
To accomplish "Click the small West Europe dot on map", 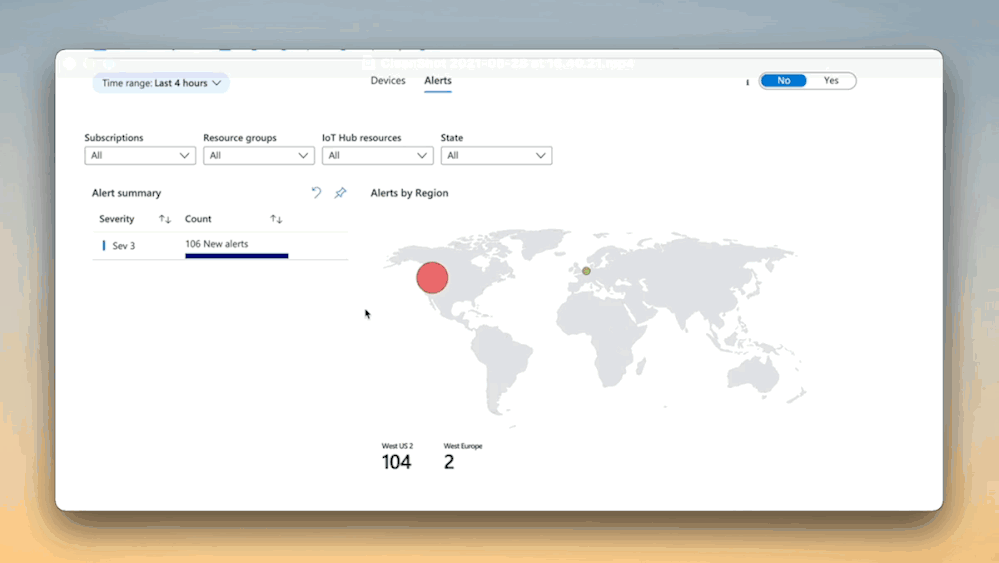I will 586,271.
